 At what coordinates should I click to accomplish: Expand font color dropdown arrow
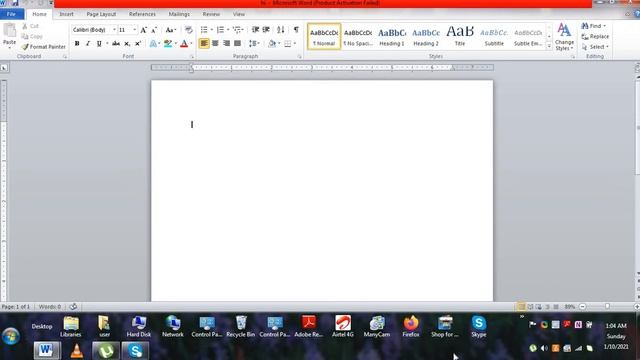point(191,43)
